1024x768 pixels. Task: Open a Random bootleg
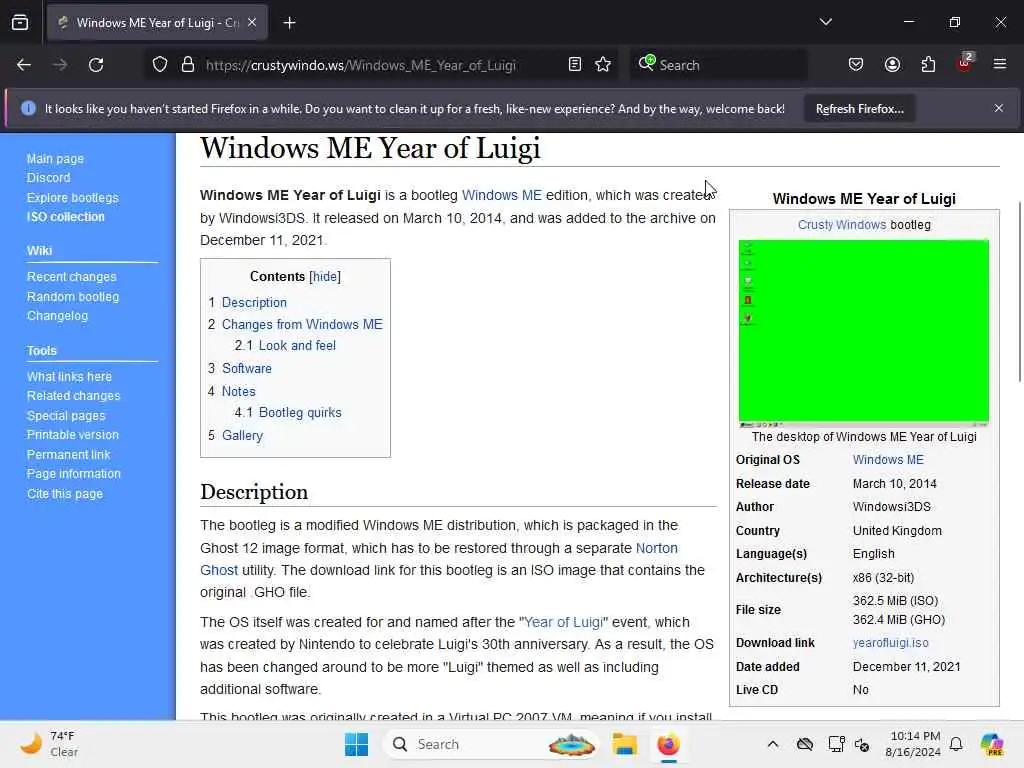coord(72,296)
